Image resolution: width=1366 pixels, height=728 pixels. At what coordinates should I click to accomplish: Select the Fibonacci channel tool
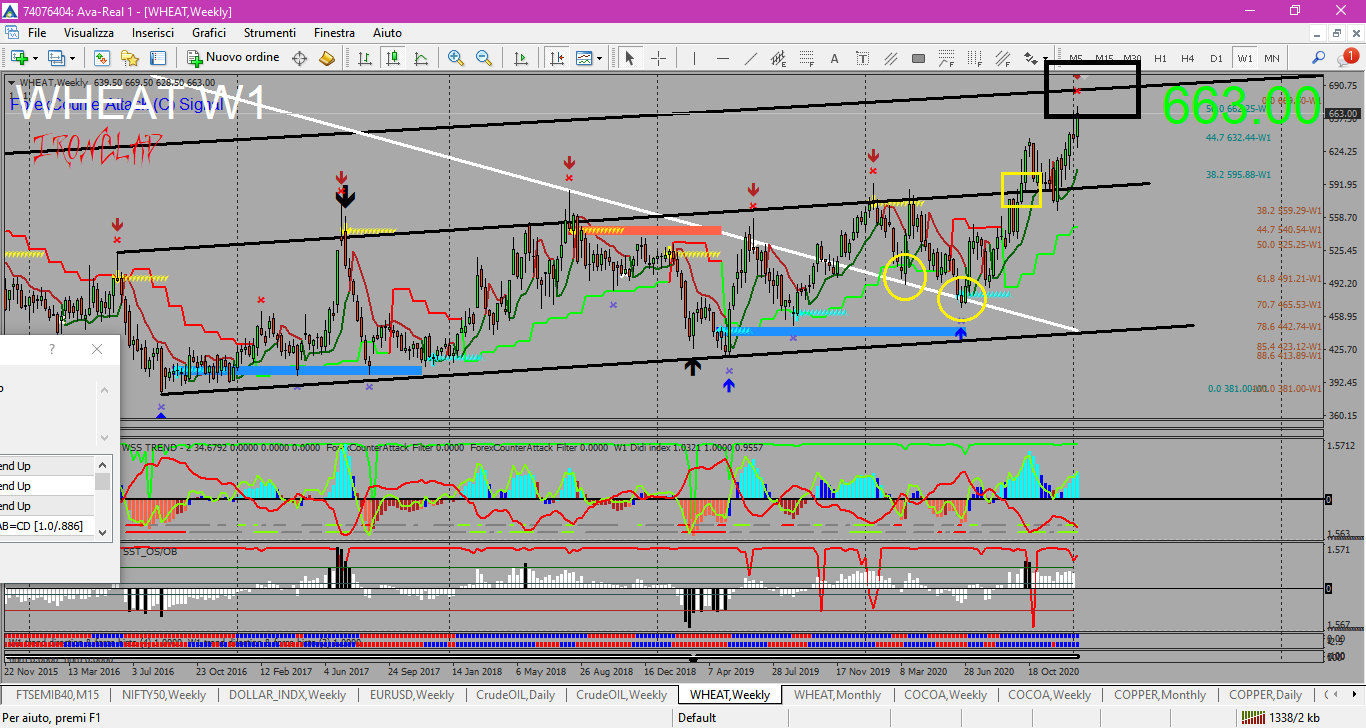[1002, 58]
